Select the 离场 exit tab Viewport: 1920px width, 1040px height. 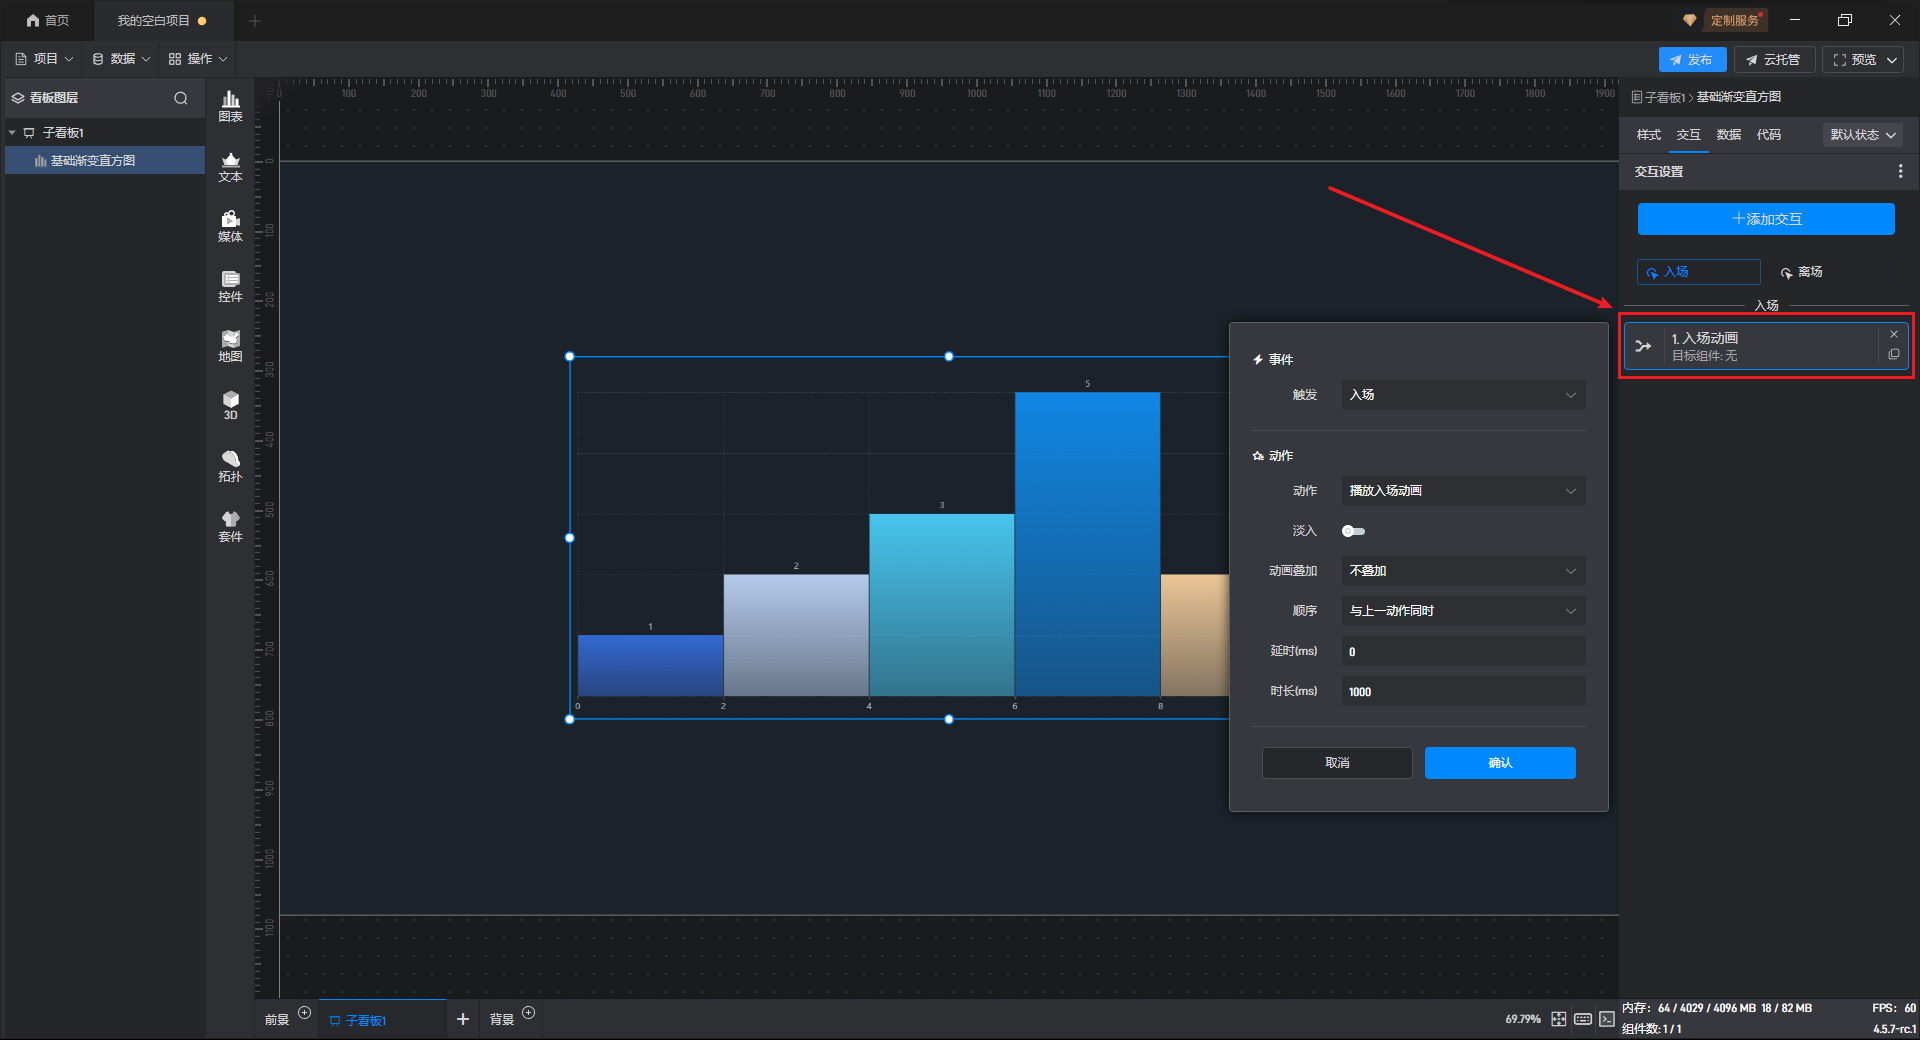pos(1801,272)
